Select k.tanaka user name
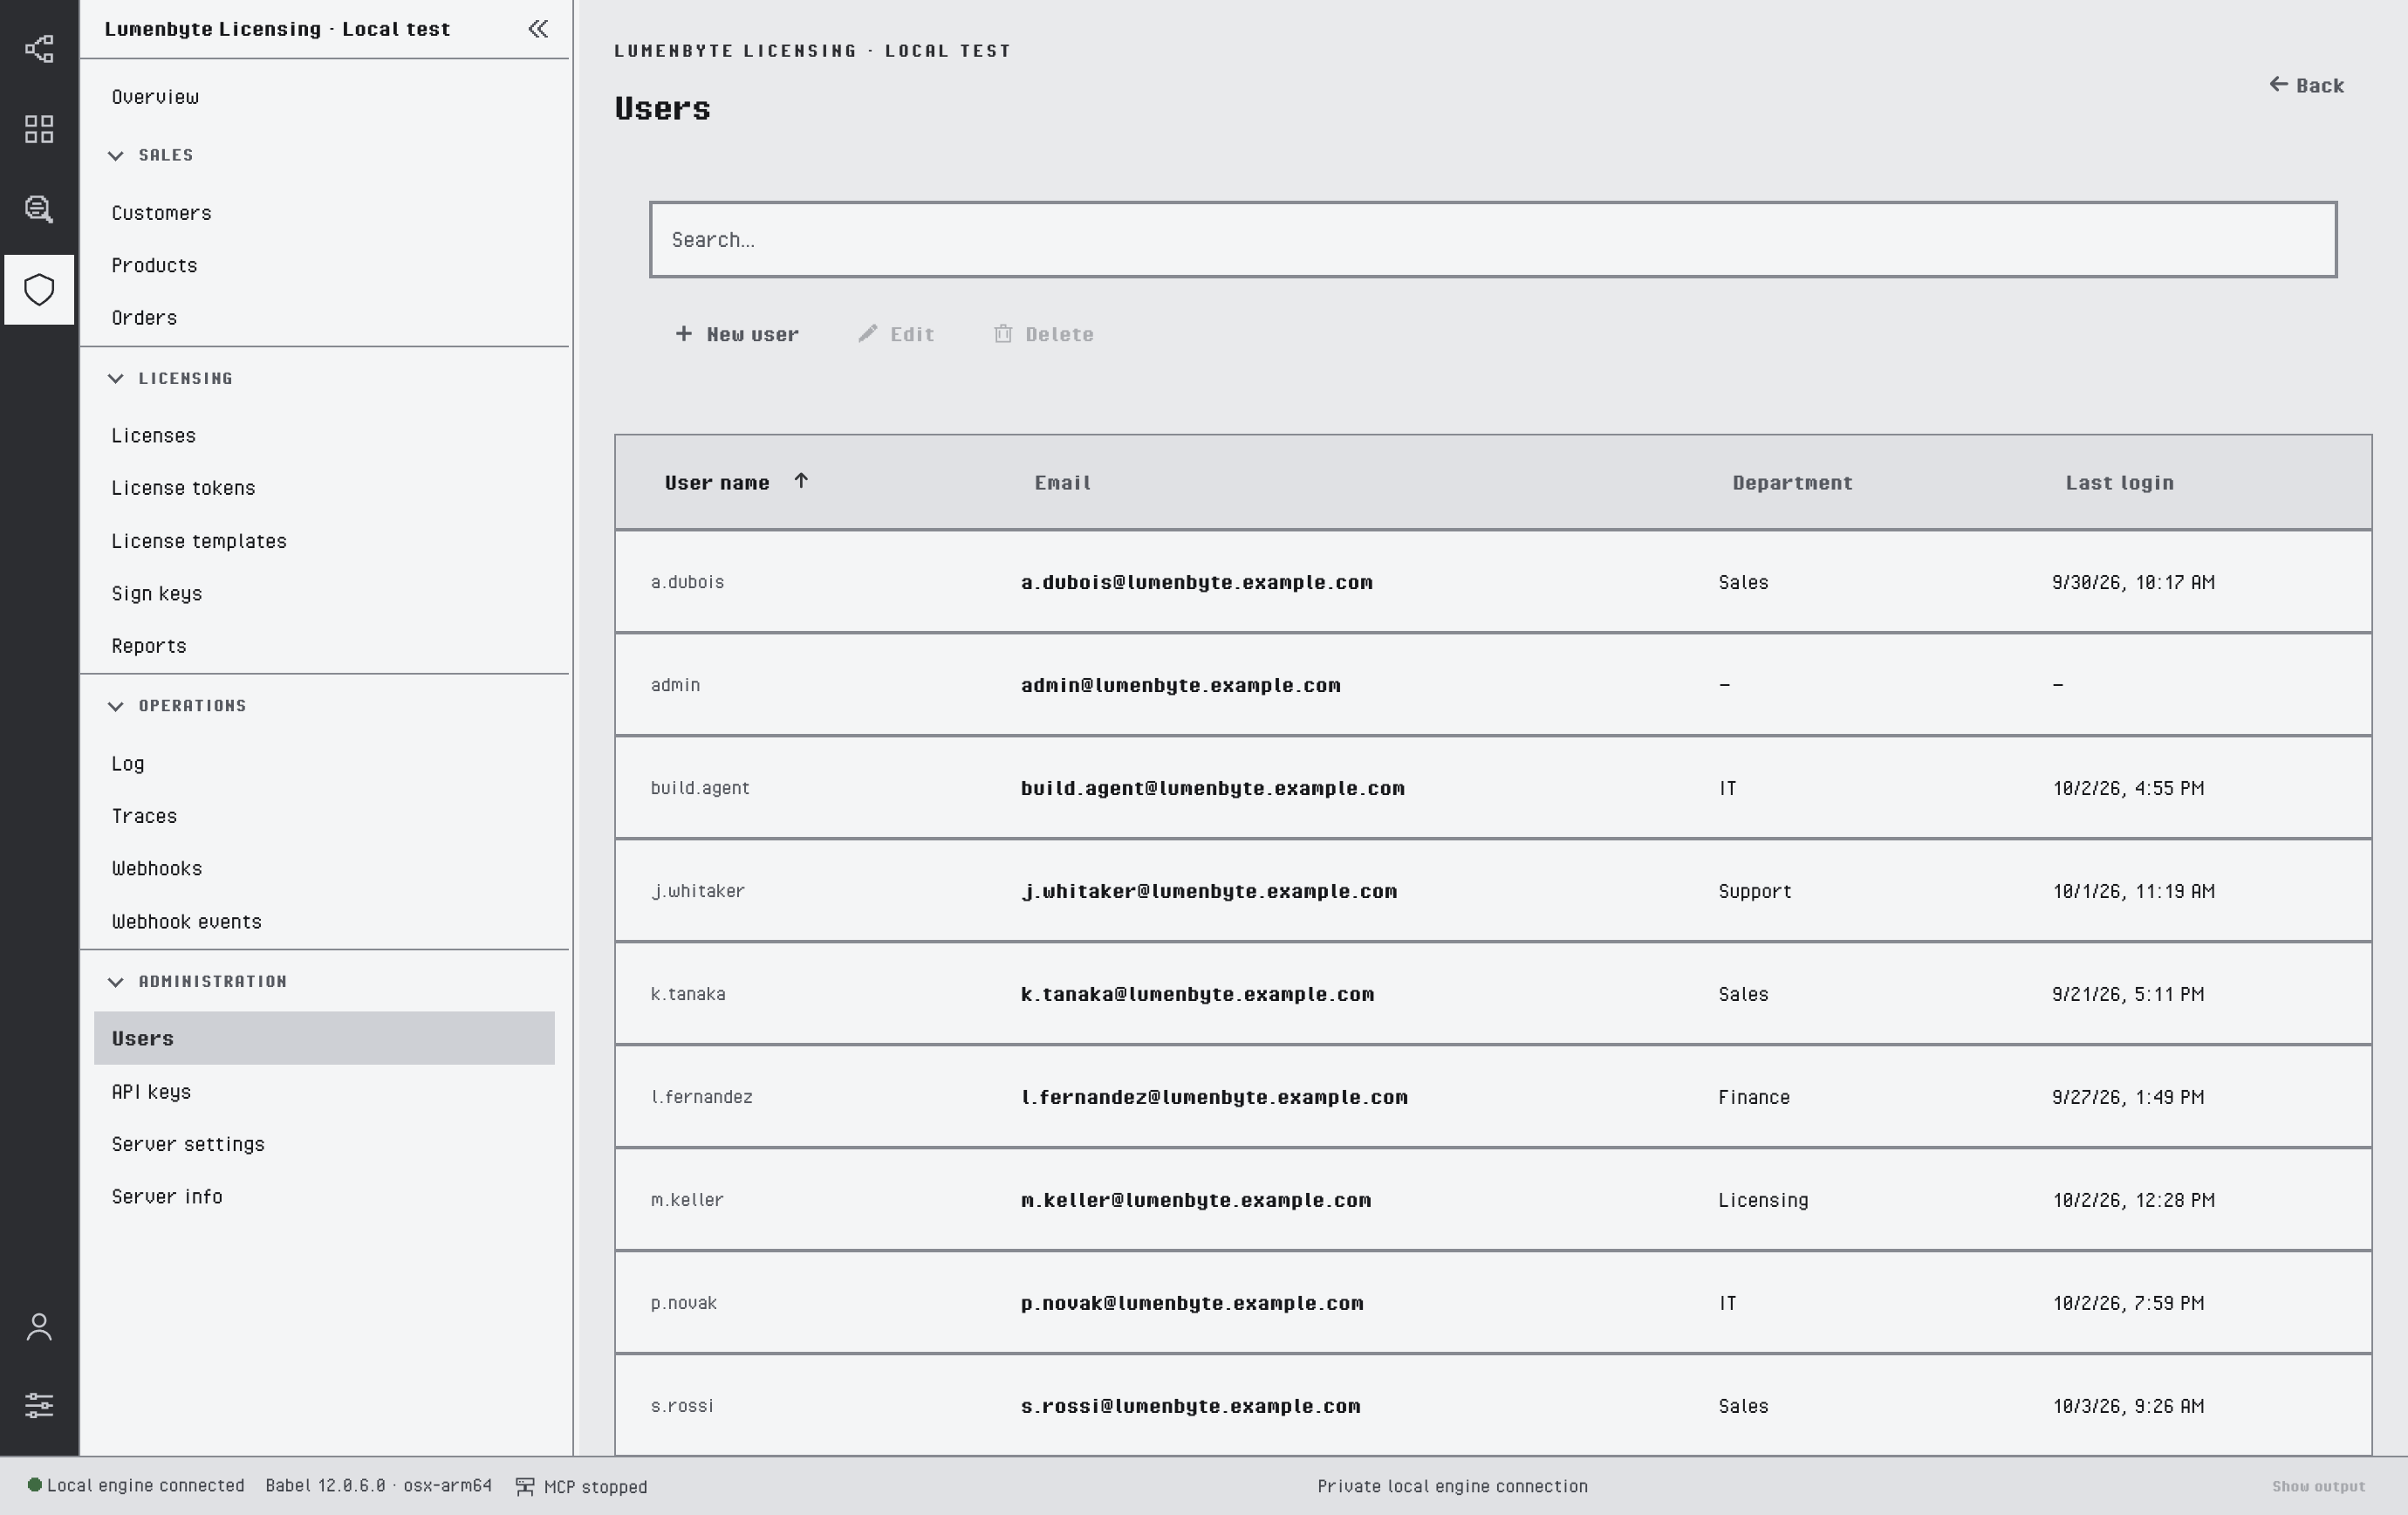The image size is (2408, 1515). (x=688, y=994)
